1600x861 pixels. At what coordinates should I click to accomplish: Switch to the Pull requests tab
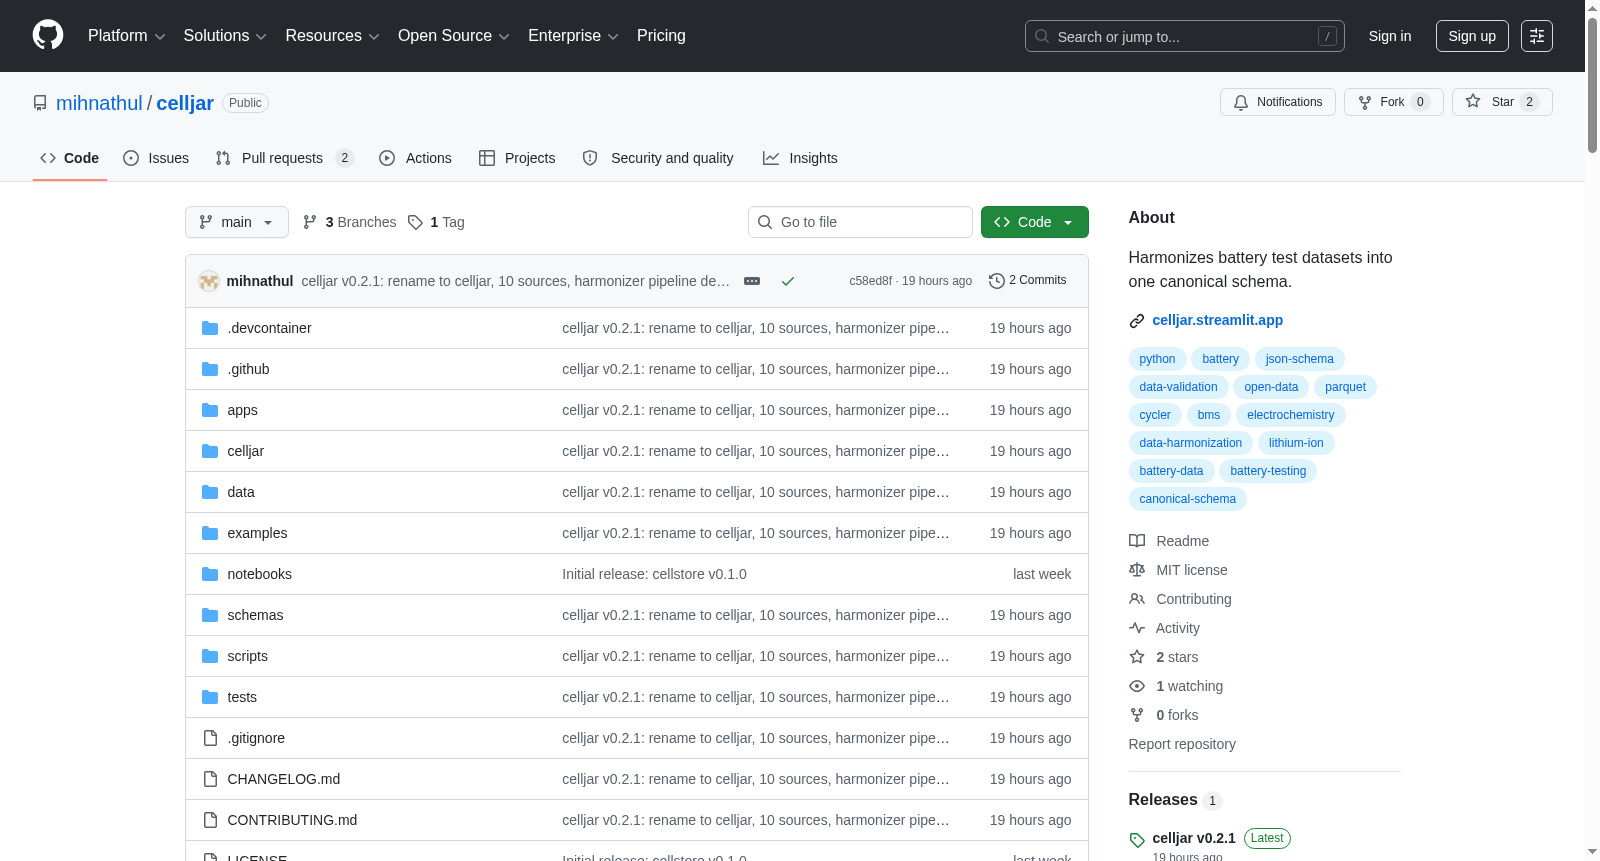click(x=284, y=158)
